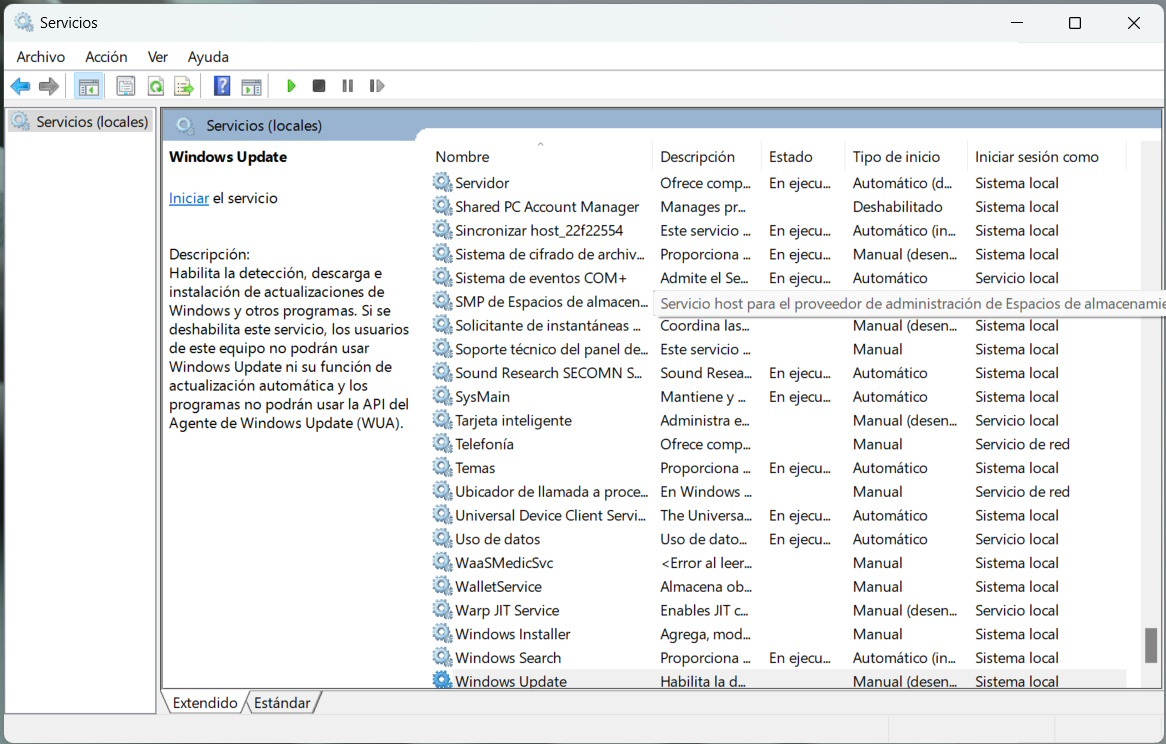Select the Sistema de cifrado de archiv... row
1166x744 pixels.
pyautogui.click(x=779, y=254)
